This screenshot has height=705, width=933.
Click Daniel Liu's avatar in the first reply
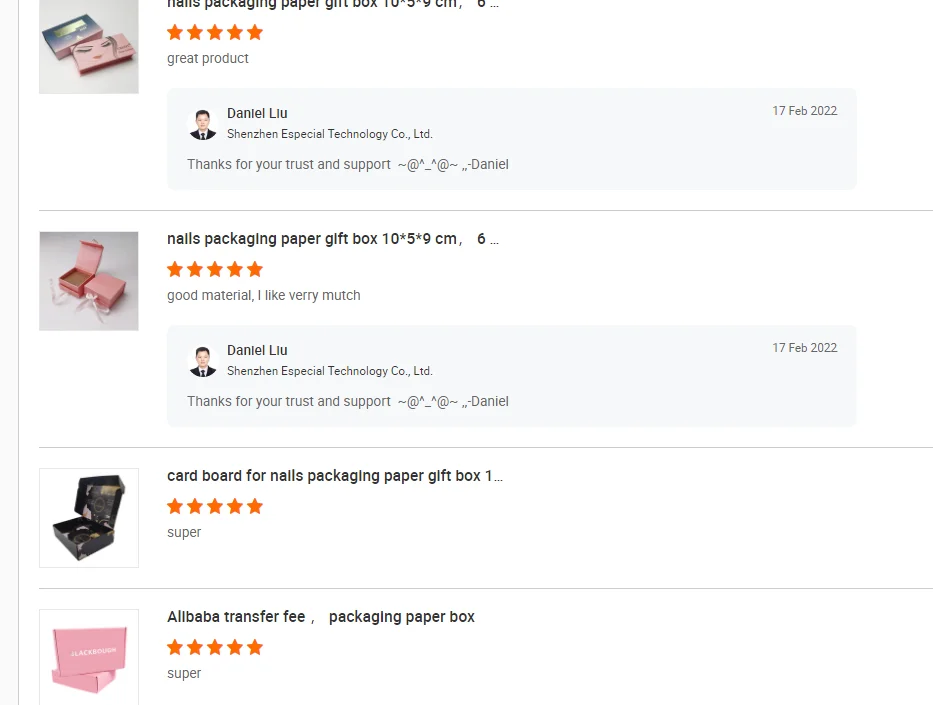[203, 124]
